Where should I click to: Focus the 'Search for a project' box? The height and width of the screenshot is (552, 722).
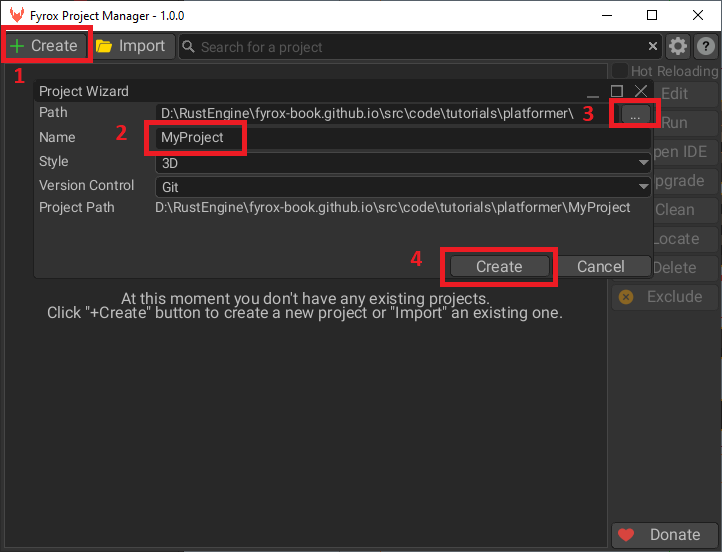(x=420, y=46)
